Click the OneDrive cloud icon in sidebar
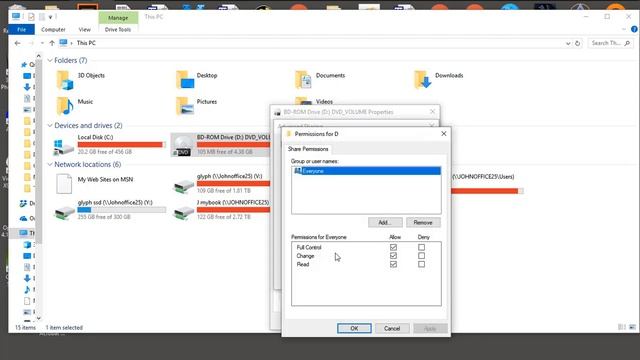The width and height of the screenshot is (640, 360). click(x=23, y=218)
